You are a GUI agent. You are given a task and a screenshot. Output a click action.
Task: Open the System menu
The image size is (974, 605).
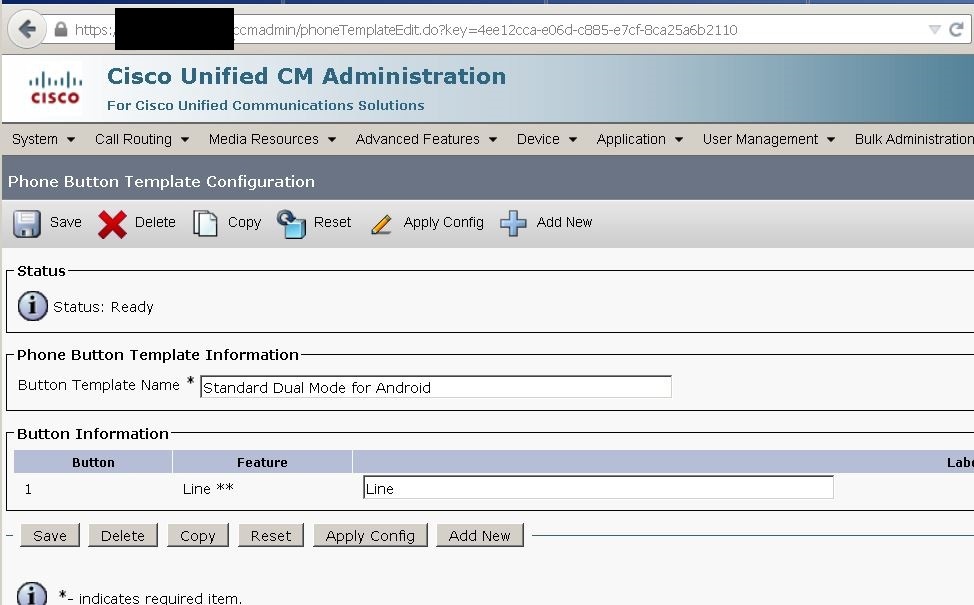point(43,139)
